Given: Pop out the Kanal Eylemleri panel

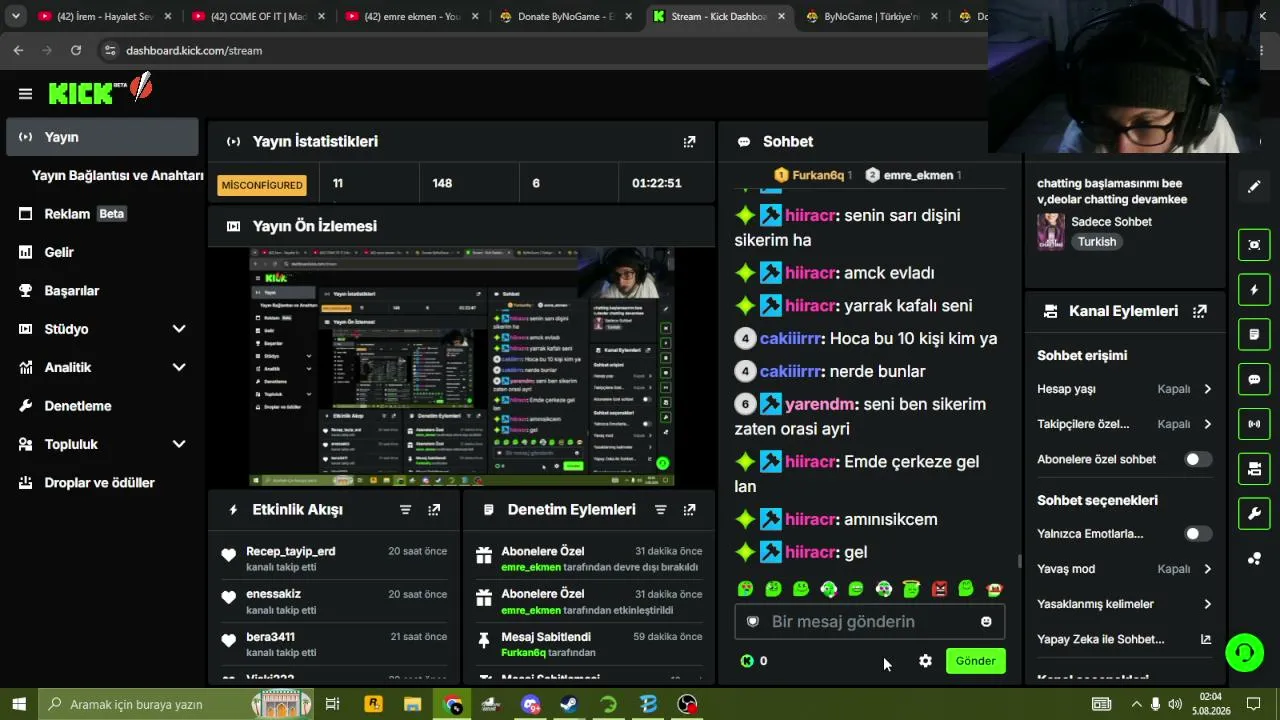Looking at the screenshot, I should tap(1200, 311).
